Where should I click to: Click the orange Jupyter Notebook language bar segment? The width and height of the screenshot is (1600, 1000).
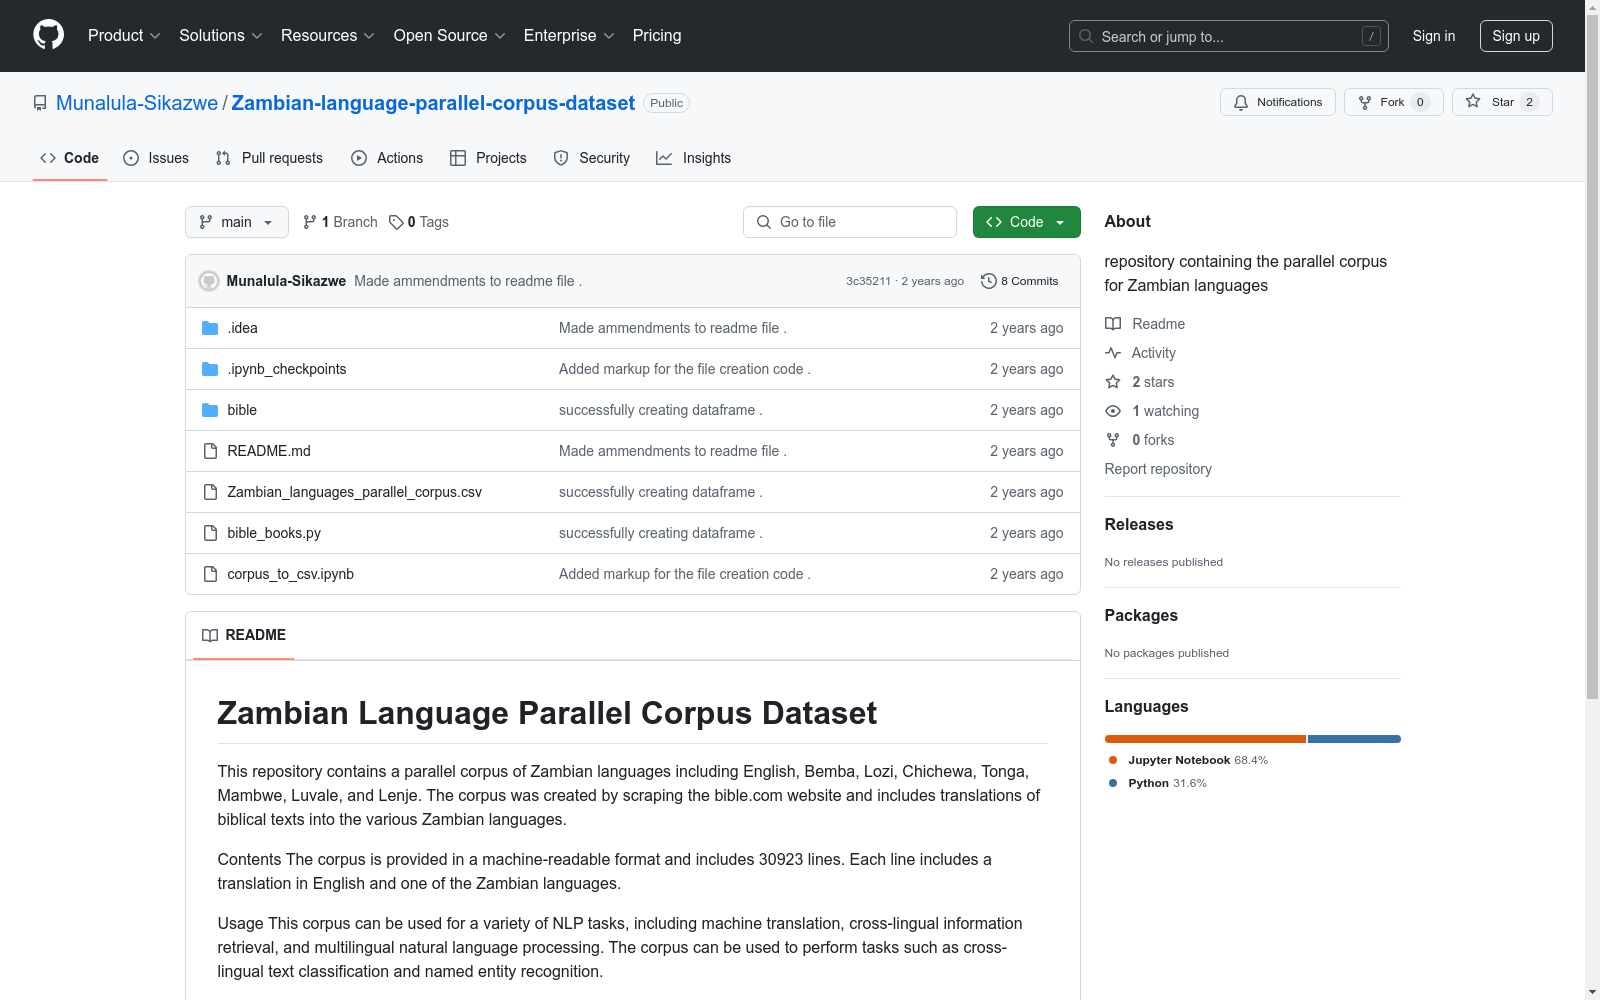coord(1205,739)
